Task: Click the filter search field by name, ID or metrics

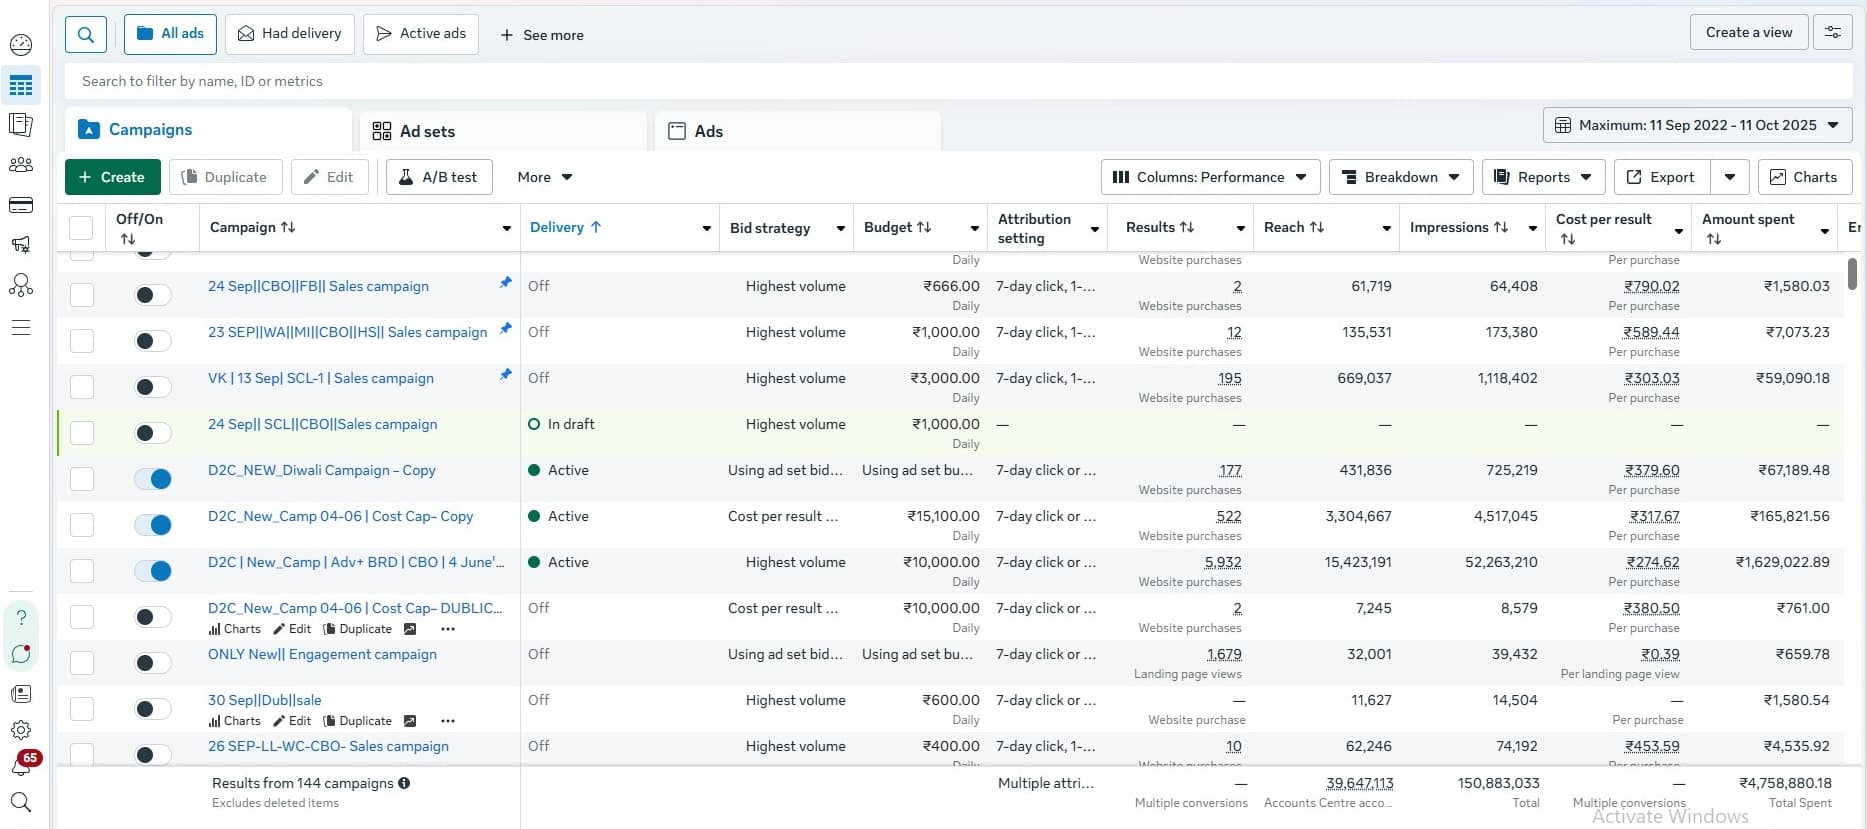Action: coord(958,81)
